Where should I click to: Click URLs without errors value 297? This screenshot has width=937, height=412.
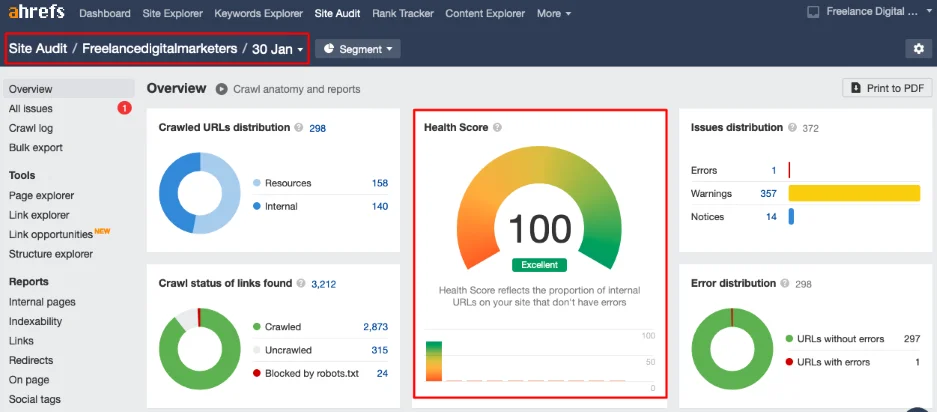click(x=912, y=339)
